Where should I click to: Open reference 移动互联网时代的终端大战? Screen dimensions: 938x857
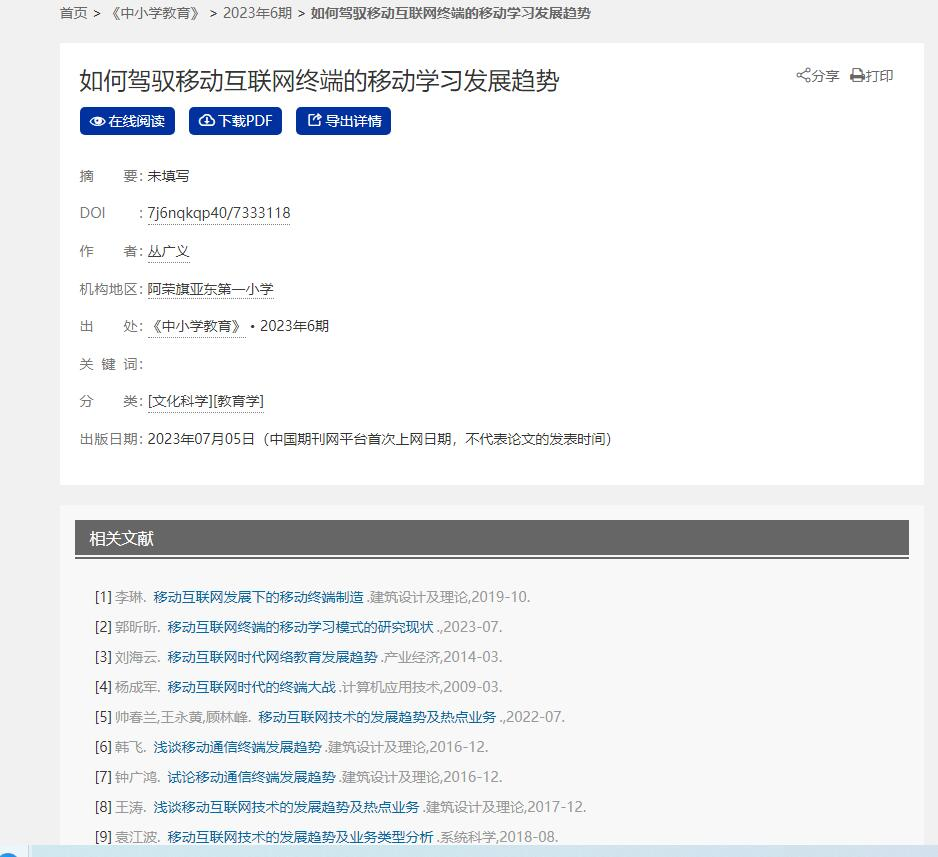251,687
